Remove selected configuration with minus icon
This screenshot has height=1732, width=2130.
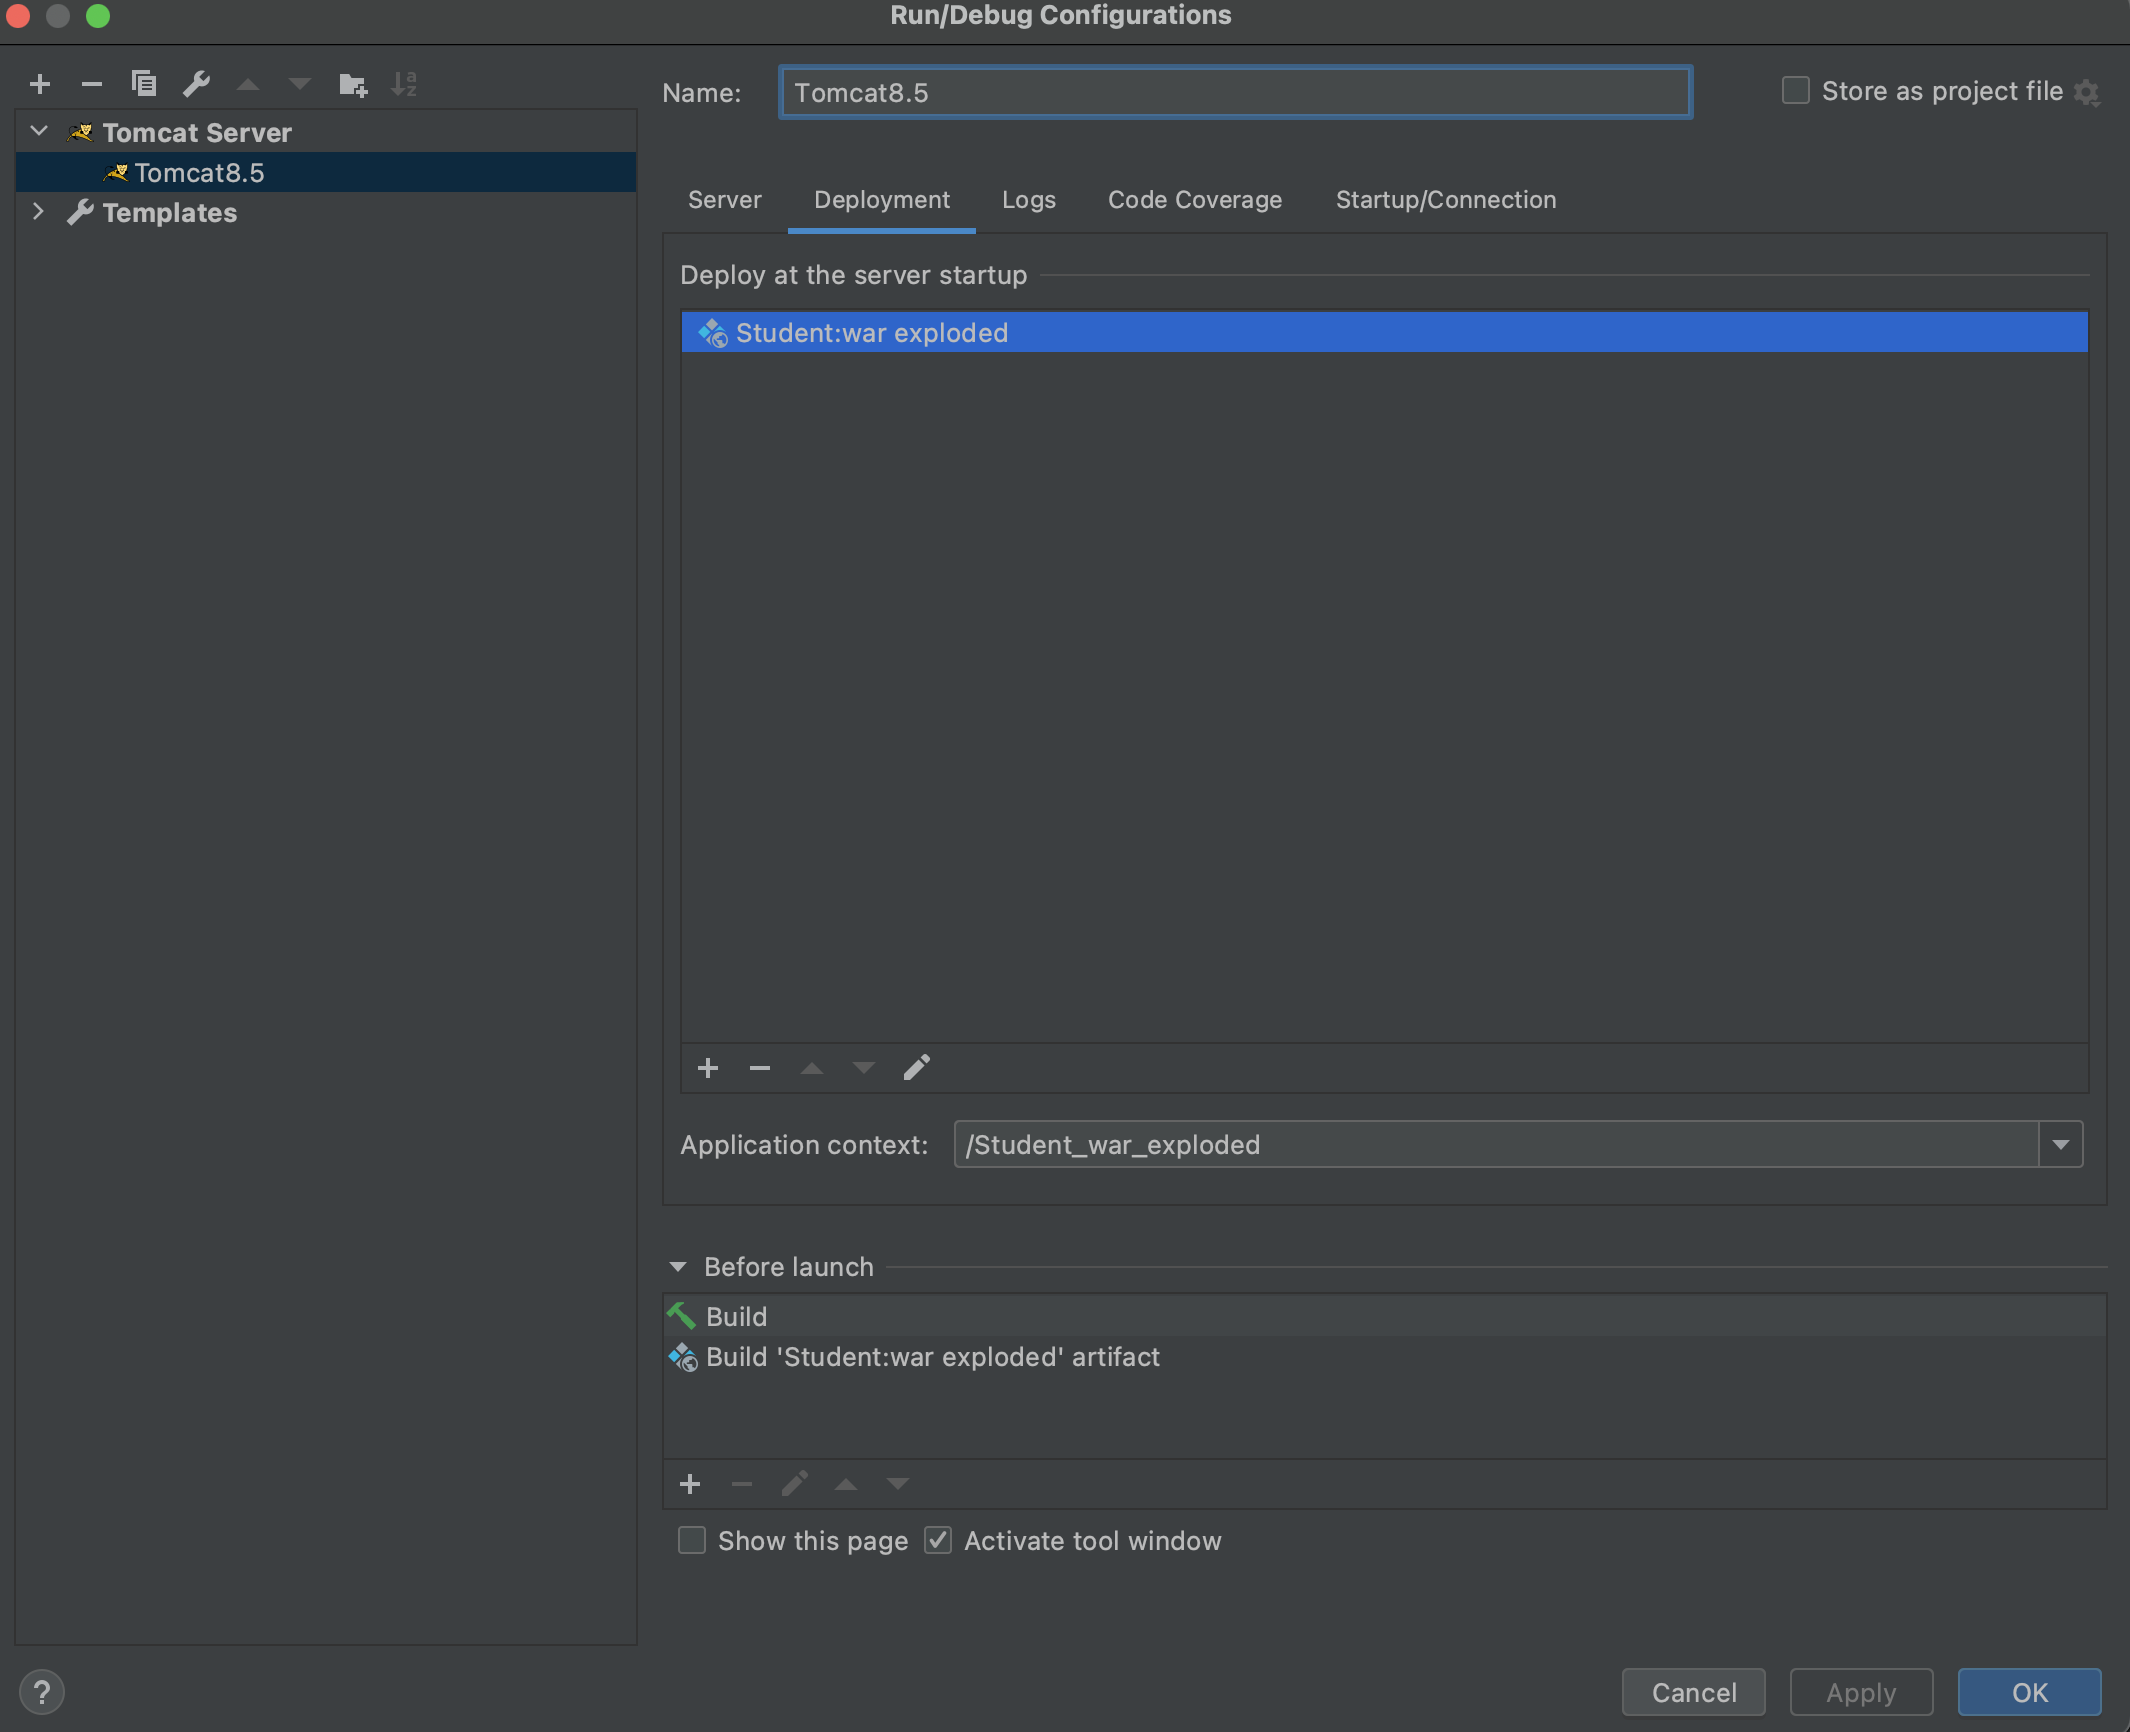point(92,84)
